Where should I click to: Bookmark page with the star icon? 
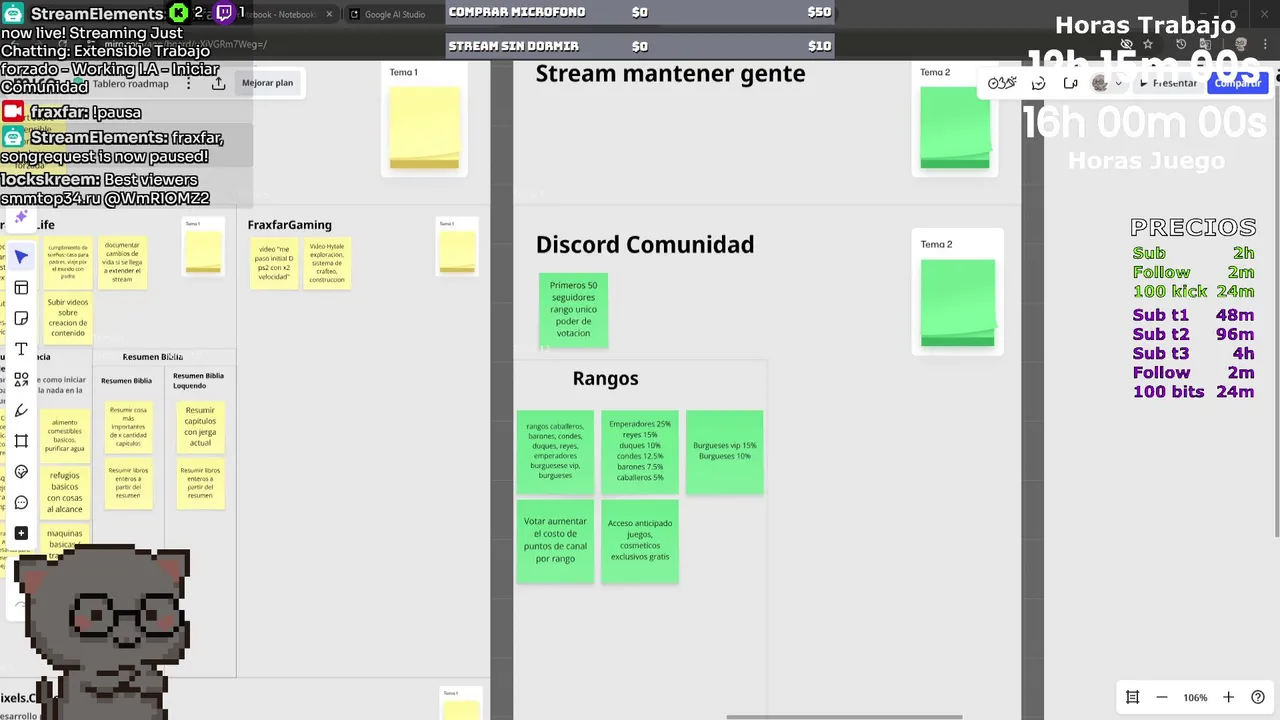pos(1148,44)
